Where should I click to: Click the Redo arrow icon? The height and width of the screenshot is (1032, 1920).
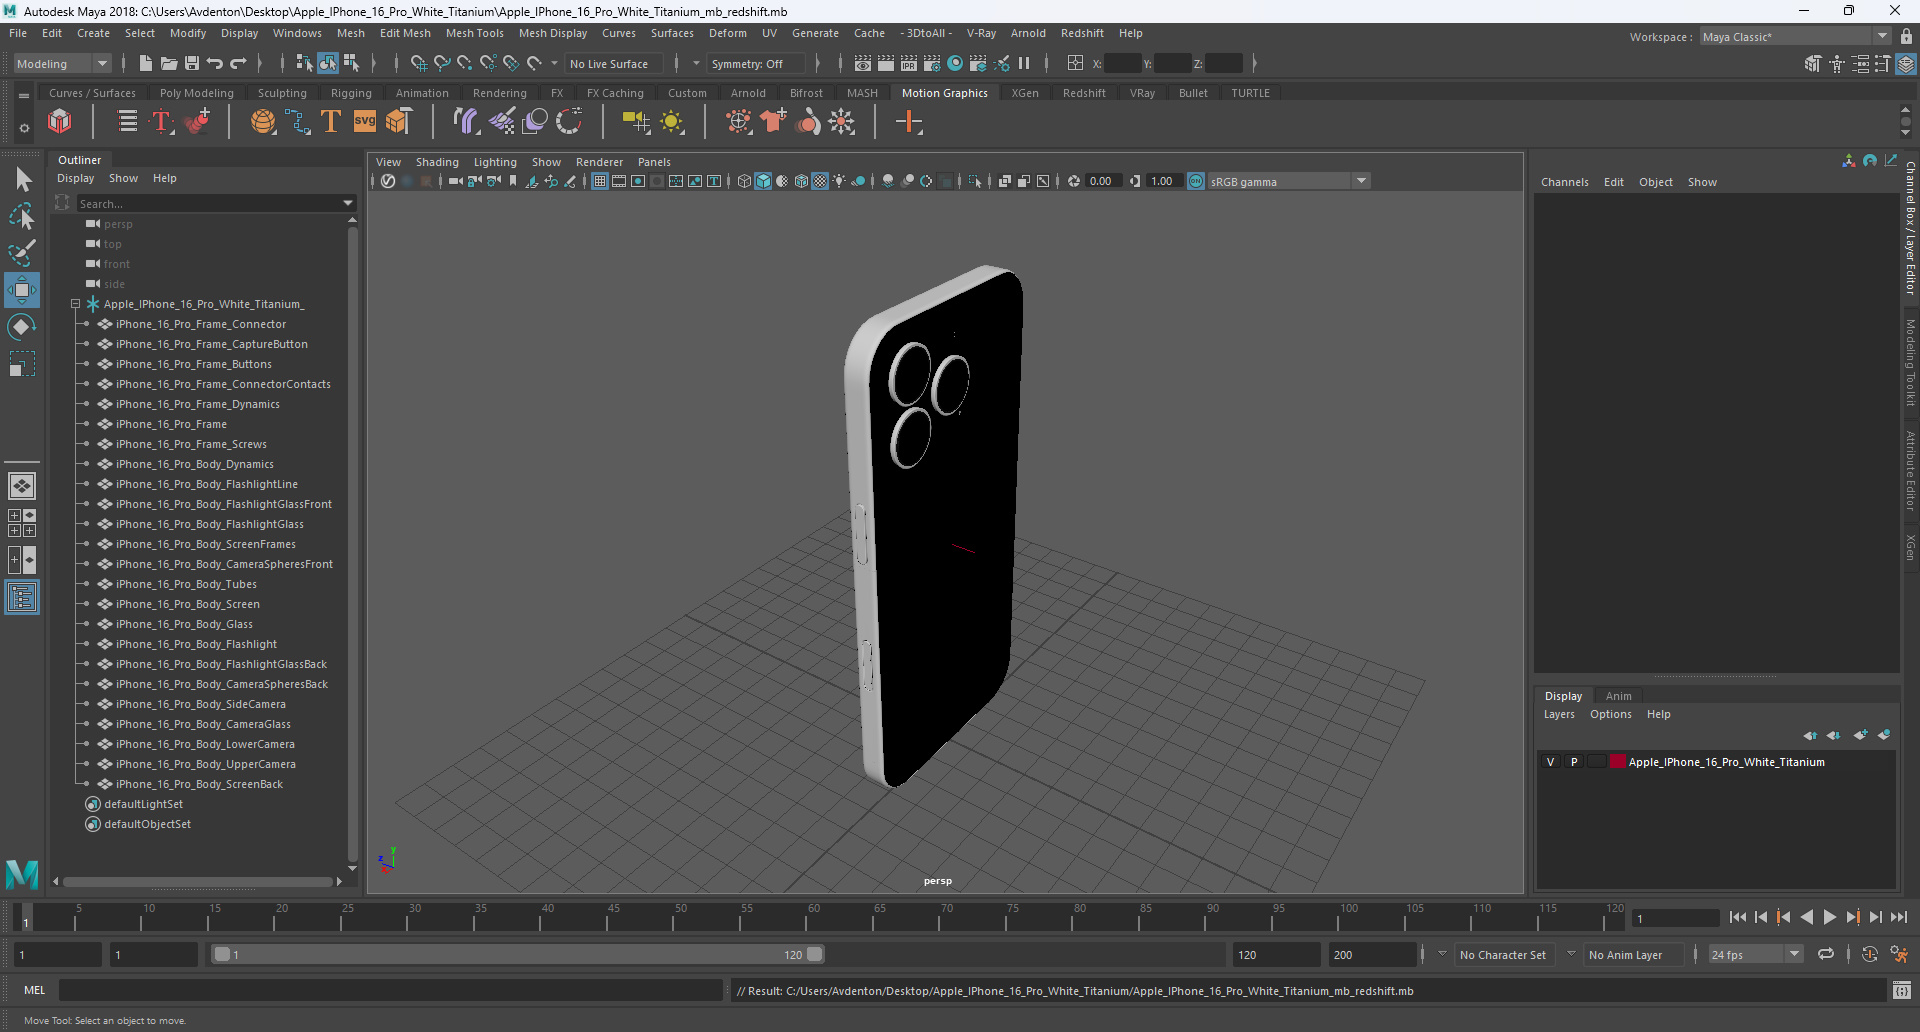coord(238,63)
